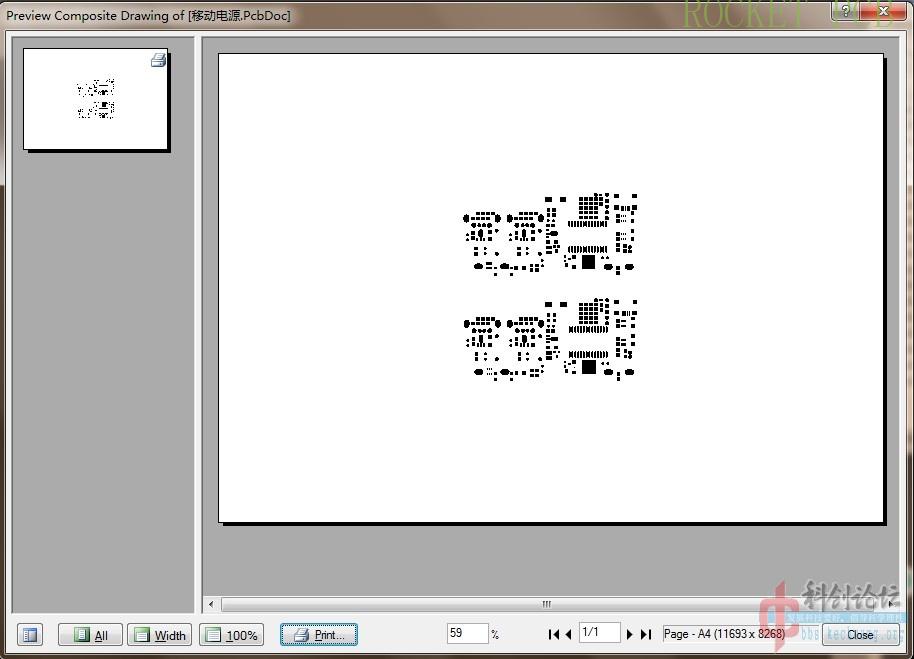Open the help question mark icon
This screenshot has width=914, height=659.
click(847, 12)
